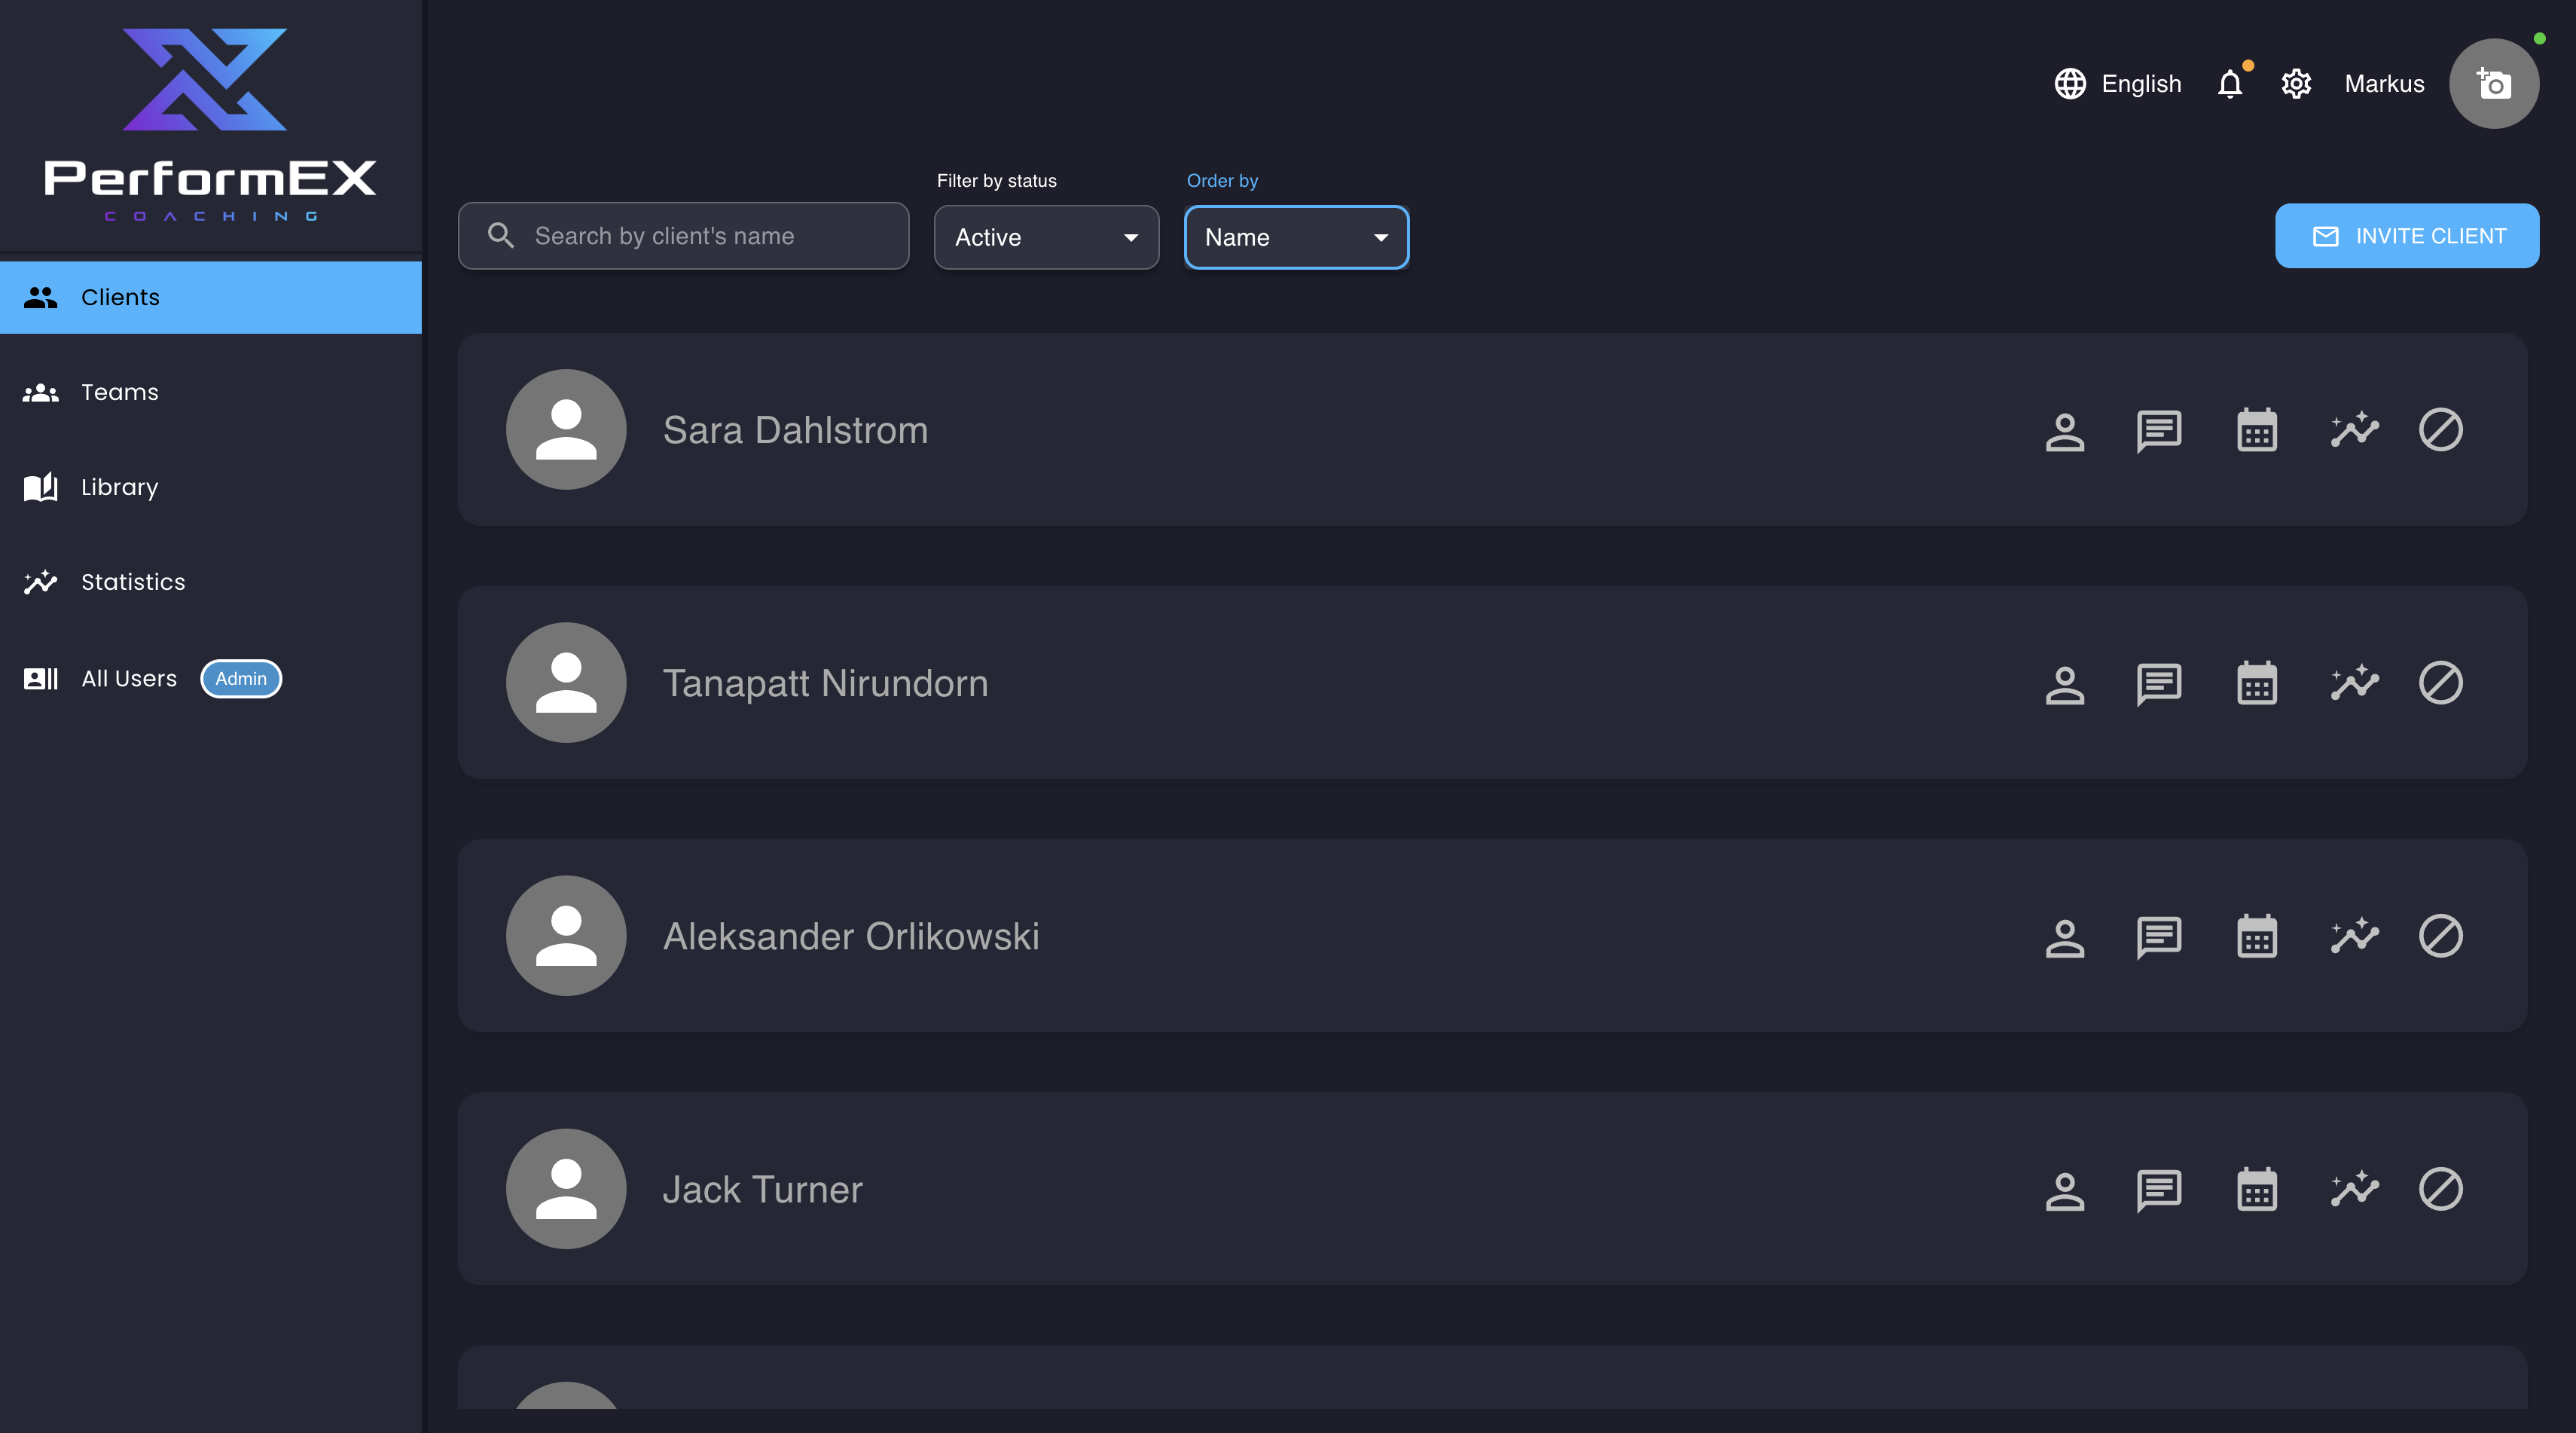
Task: Open settings gear icon
Action: click(2296, 84)
